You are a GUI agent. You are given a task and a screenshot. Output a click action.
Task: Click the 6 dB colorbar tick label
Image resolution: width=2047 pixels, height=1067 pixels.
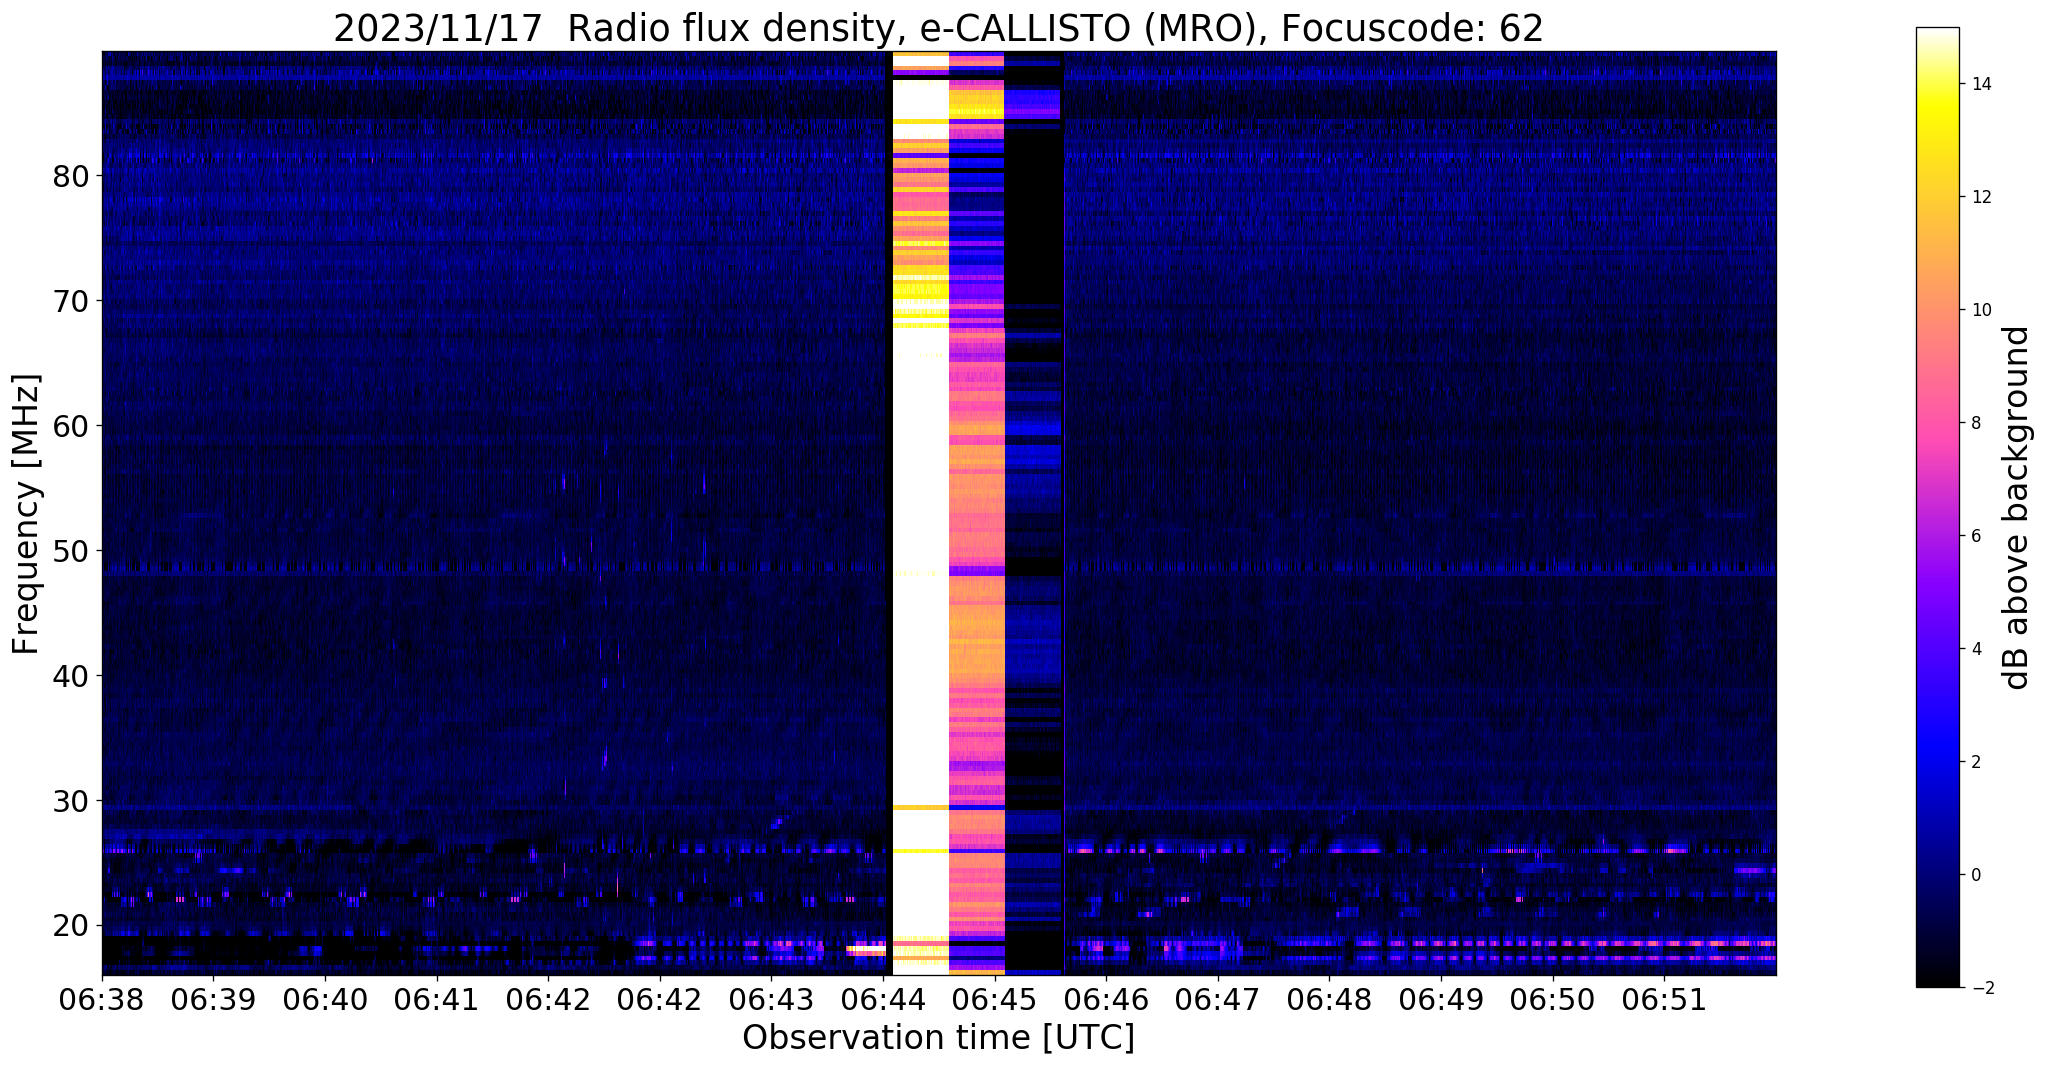click(1975, 536)
